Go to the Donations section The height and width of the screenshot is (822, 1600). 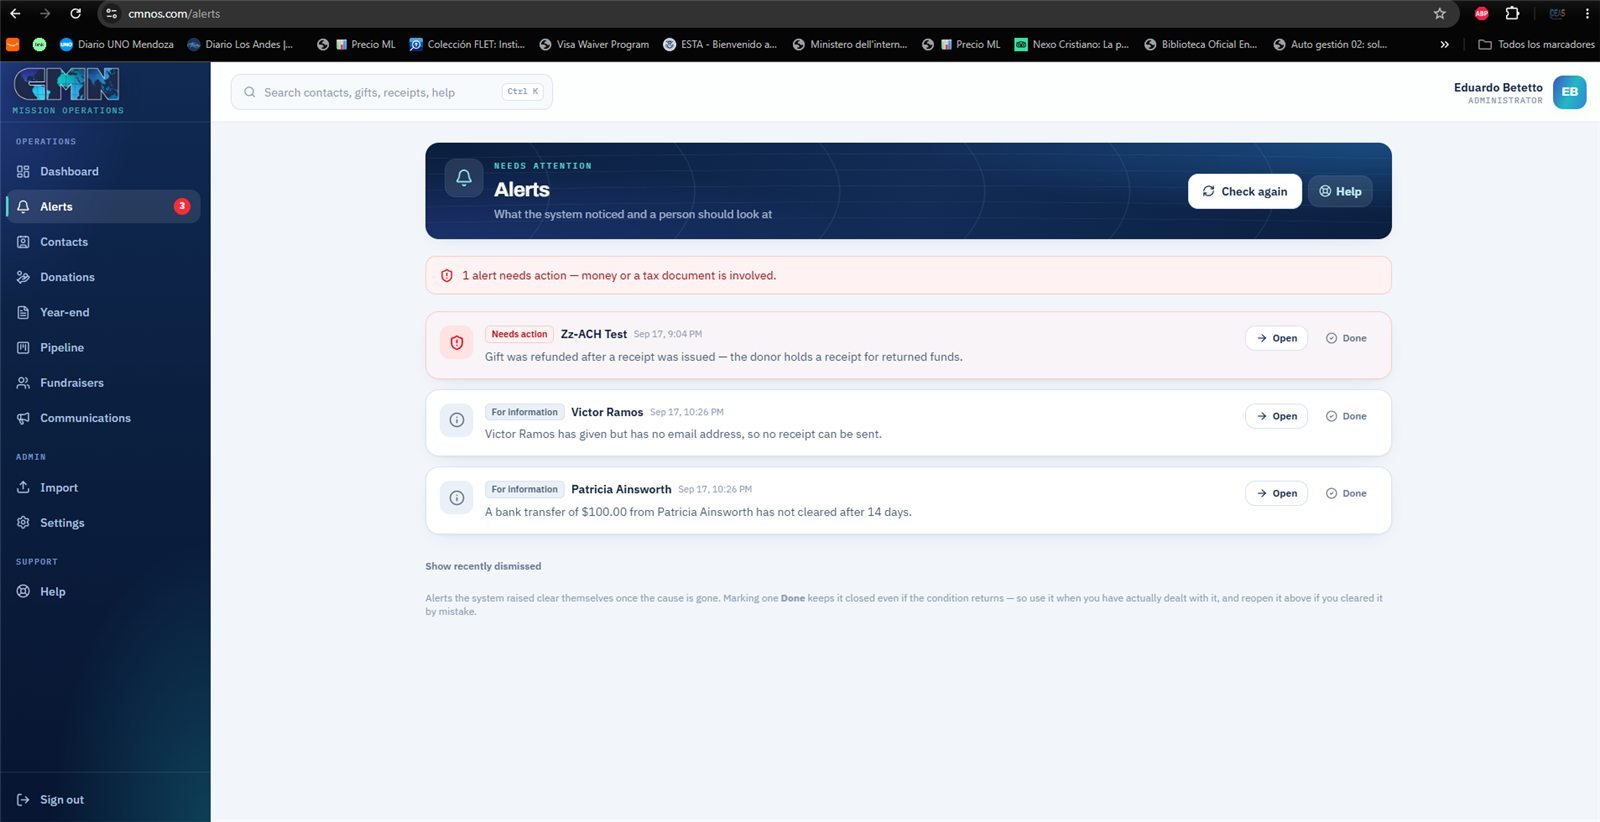(103, 277)
